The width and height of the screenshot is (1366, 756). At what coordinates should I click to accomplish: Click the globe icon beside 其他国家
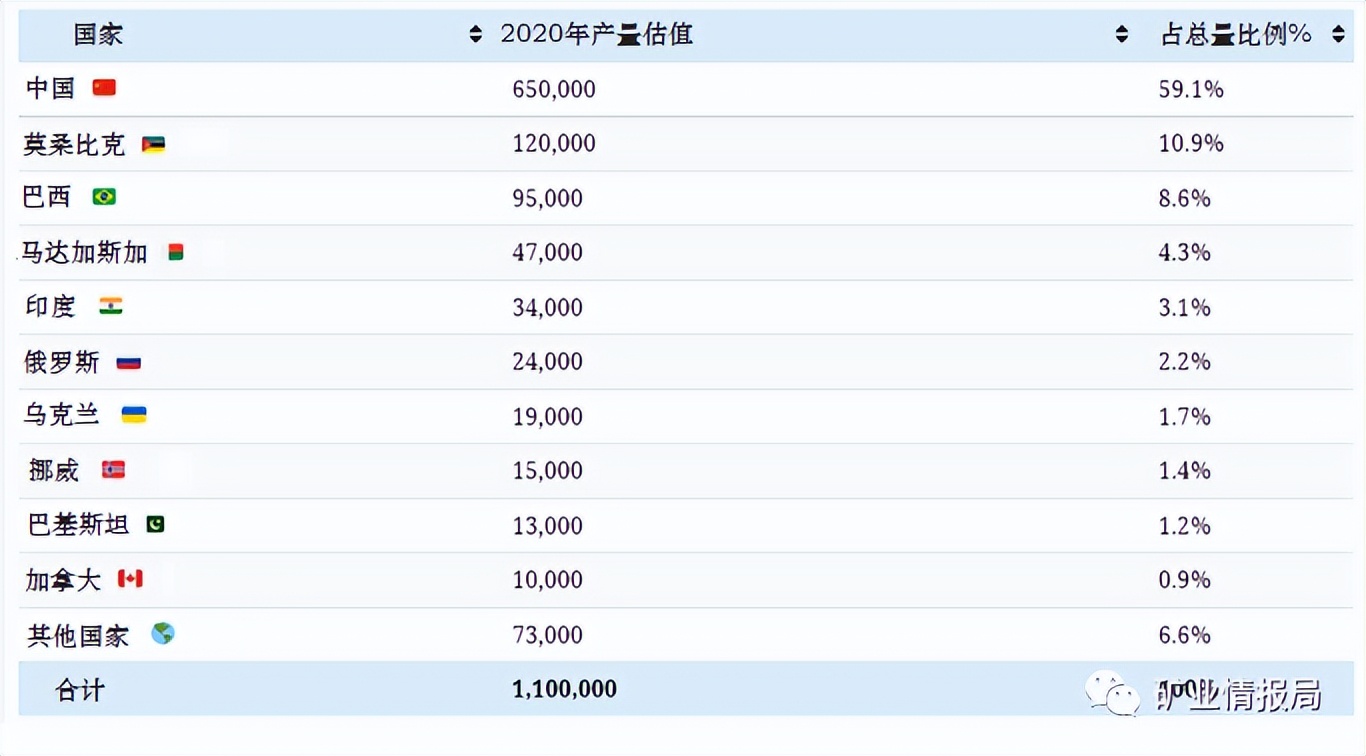(162, 634)
